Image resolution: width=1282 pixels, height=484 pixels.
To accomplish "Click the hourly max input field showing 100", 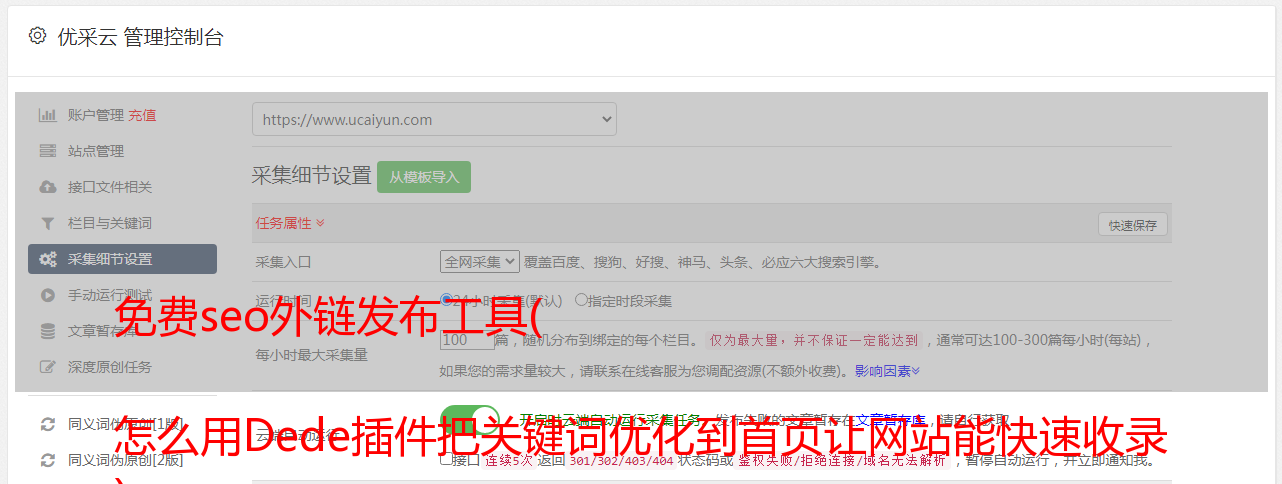I will (x=467, y=339).
